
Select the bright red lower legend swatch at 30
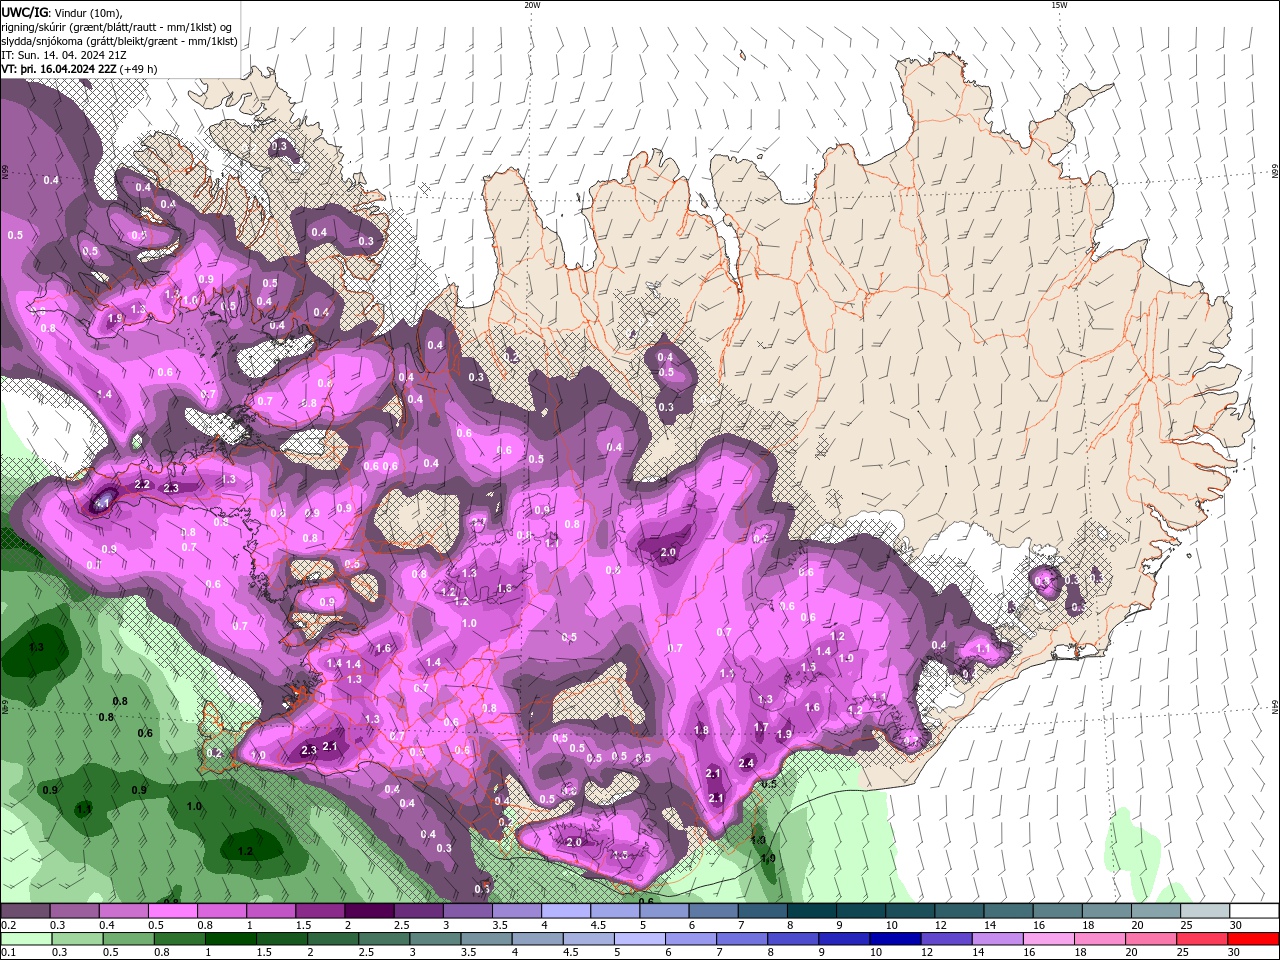[1253, 938]
